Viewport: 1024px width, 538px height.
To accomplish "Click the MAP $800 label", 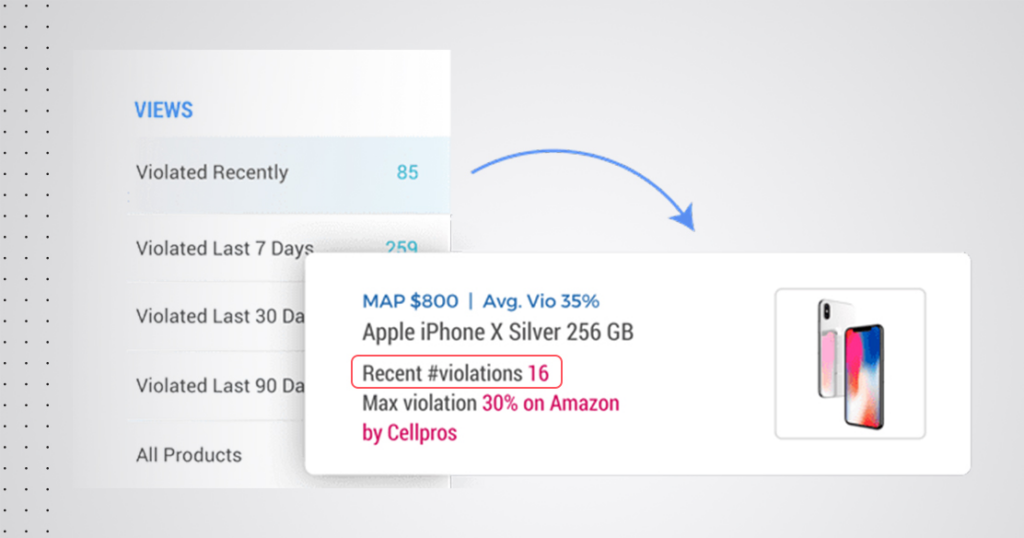I will [410, 301].
